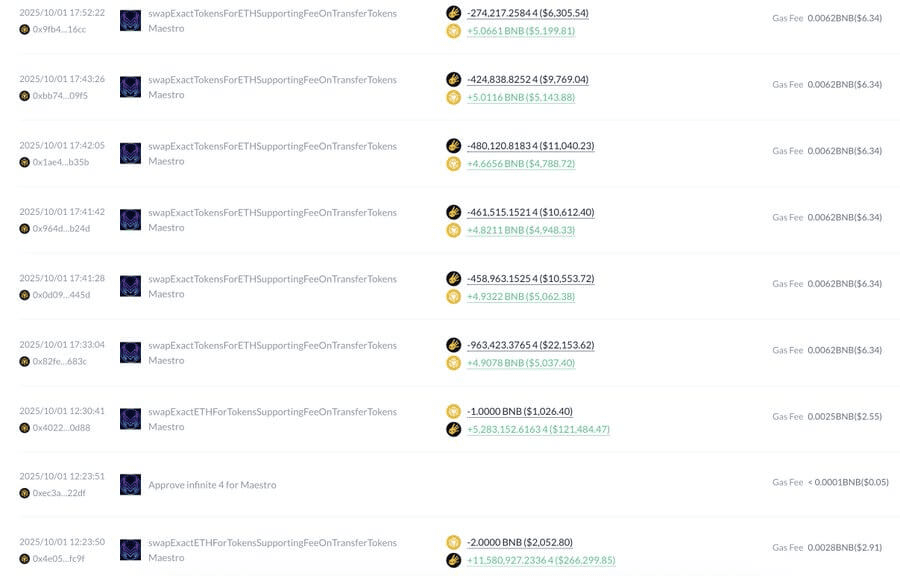Screen dimensions: 900x576
Task: Open the +4.8211 BNB ($4,948.33) link
Action: coord(521,230)
